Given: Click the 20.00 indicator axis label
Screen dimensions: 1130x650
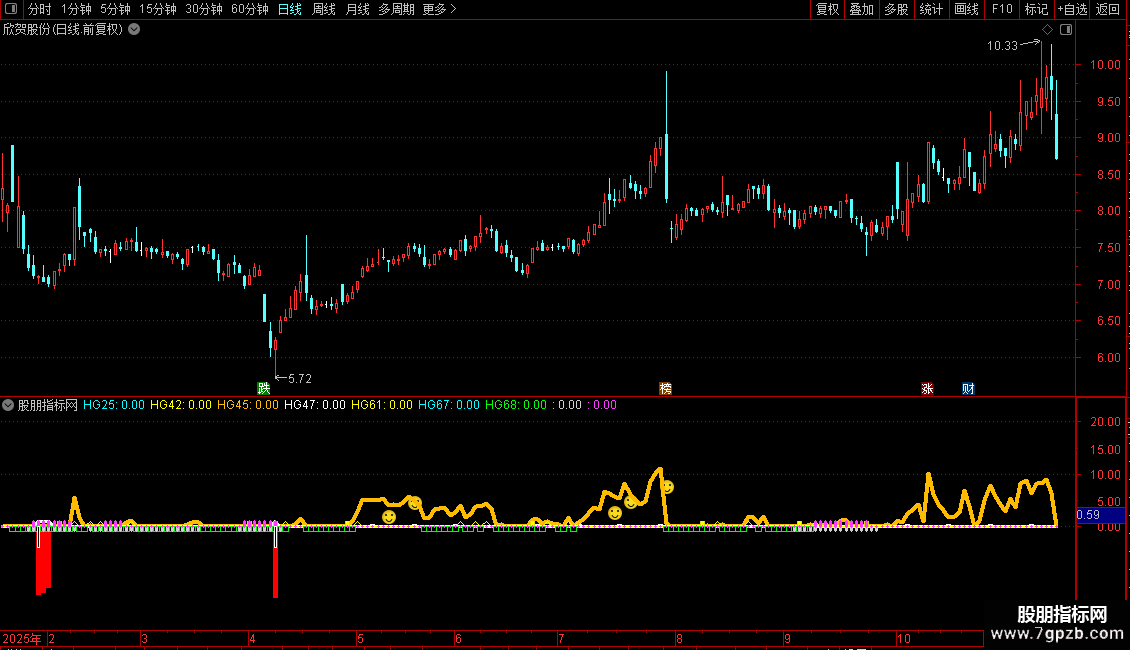Looking at the screenshot, I should pos(1105,422).
